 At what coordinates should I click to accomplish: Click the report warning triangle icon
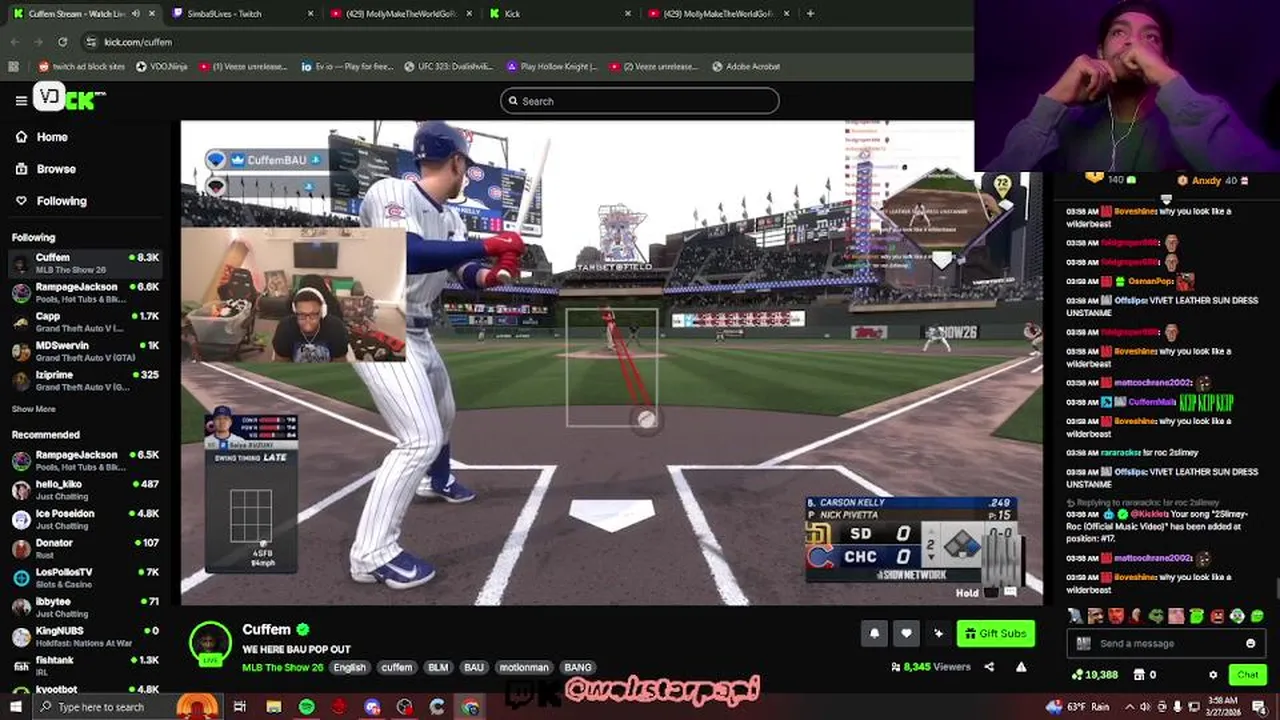coord(1021,667)
